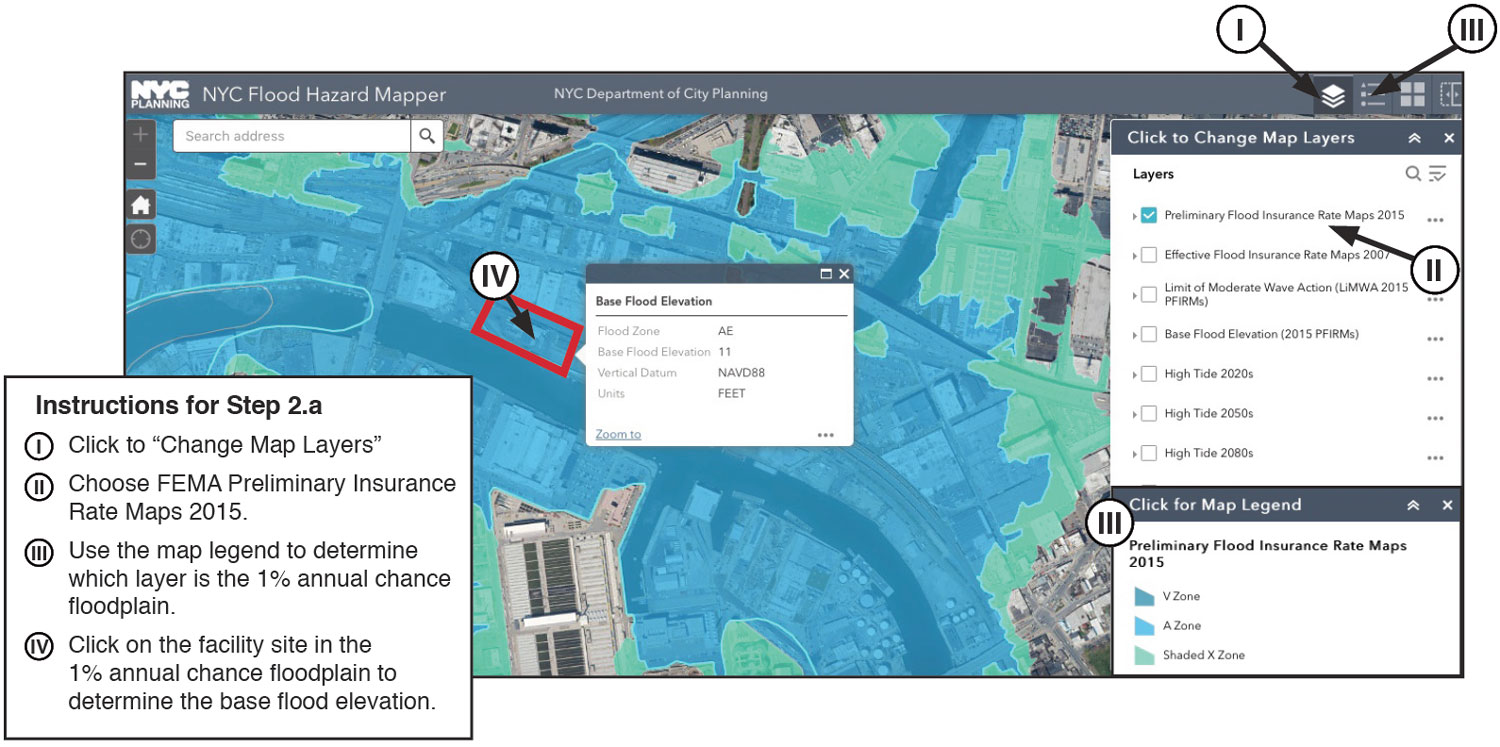Image resolution: width=1500 pixels, height=747 pixels.
Task: Collapse the Click to Change Map Layers panel
Action: coord(1414,139)
